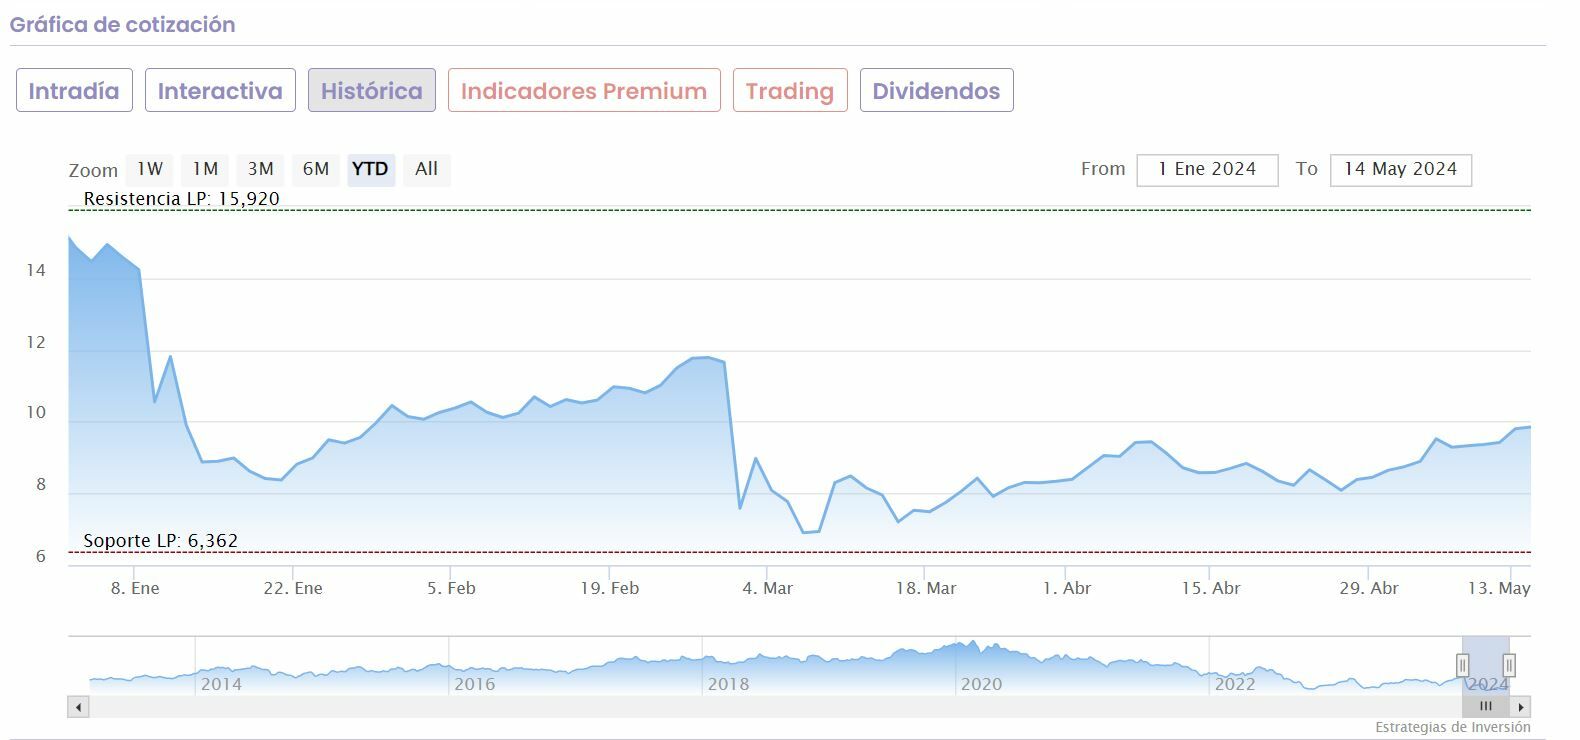Click the left navigator range handle
Screen dimensions: 1580x740
(1462, 665)
